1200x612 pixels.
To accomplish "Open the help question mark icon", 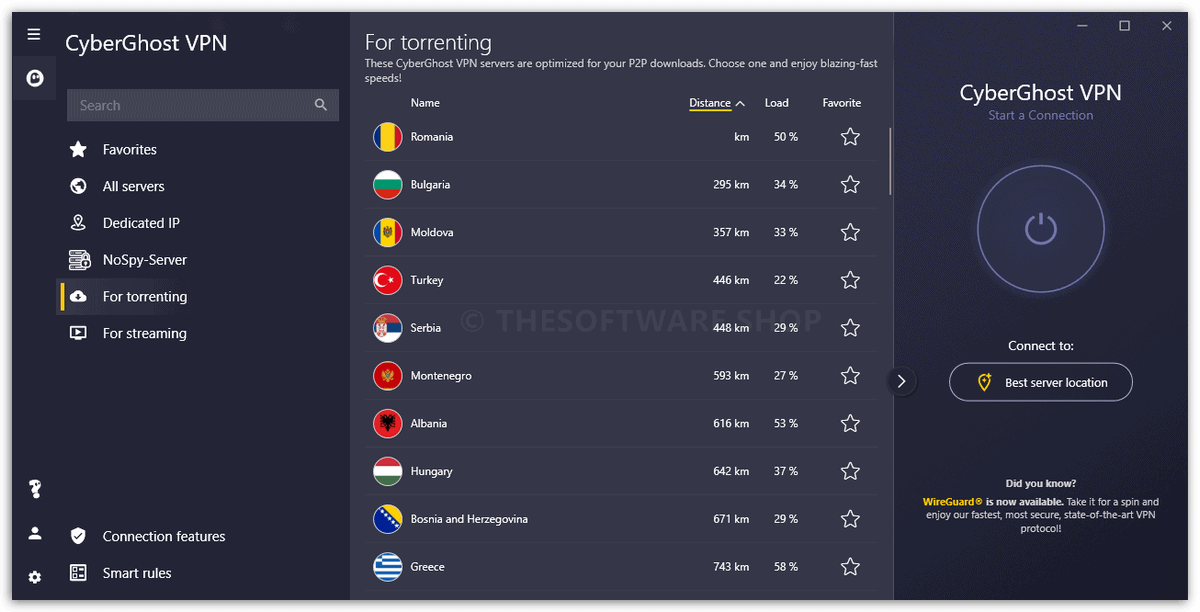I will click(x=35, y=489).
